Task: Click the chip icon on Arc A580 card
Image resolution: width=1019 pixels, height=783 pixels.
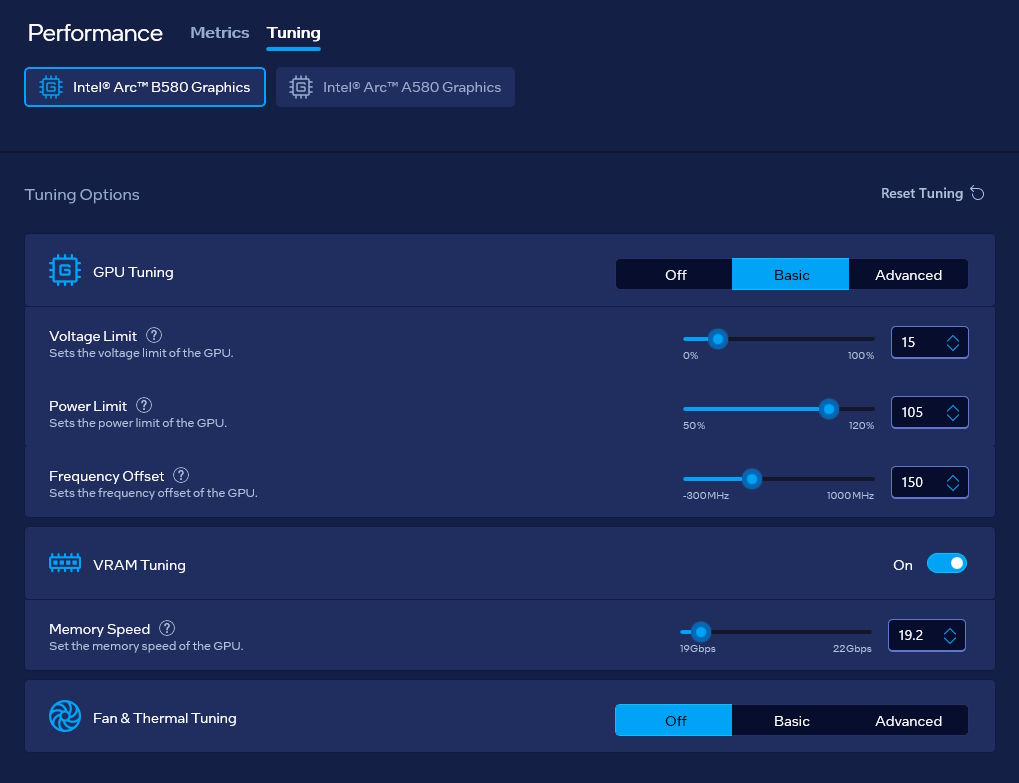Action: coord(301,87)
